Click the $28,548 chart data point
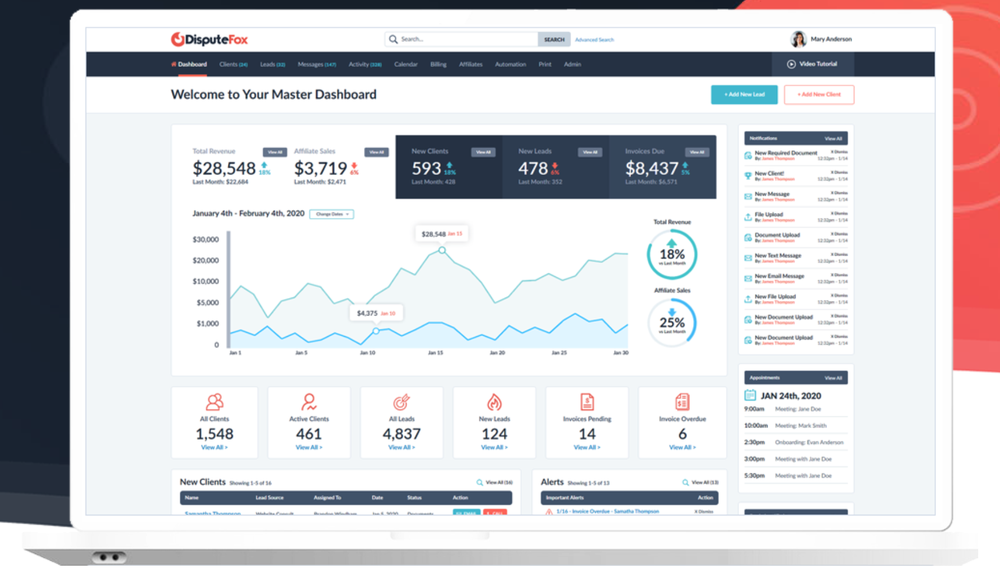The height and width of the screenshot is (584, 1000). point(442,251)
